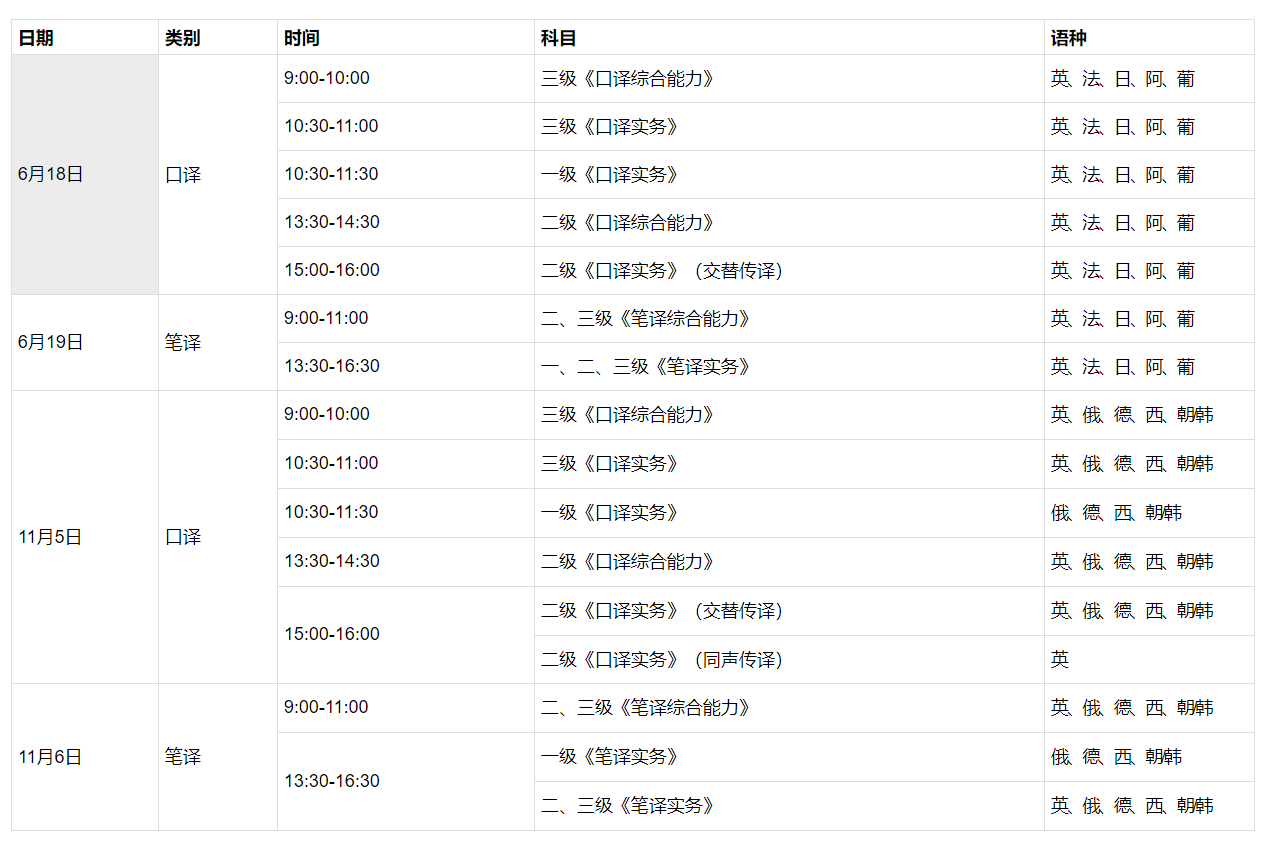
Task: Click 一、二、三级《笔译实务》 cell
Action: [646, 367]
